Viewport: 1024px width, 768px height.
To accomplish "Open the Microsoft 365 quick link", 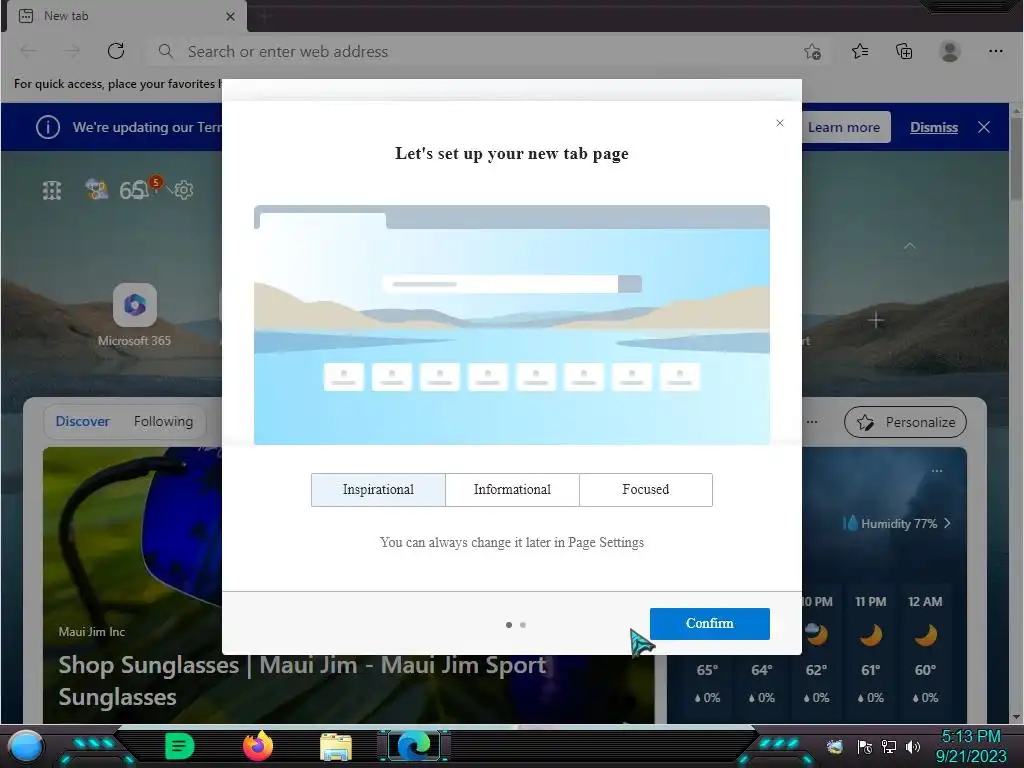I will click(x=135, y=315).
